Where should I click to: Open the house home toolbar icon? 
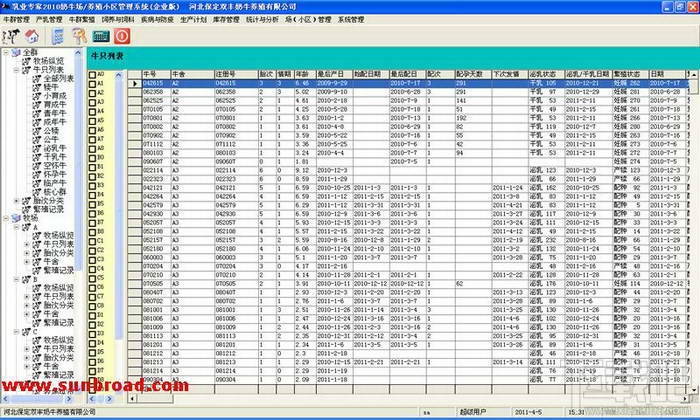click(x=31, y=36)
